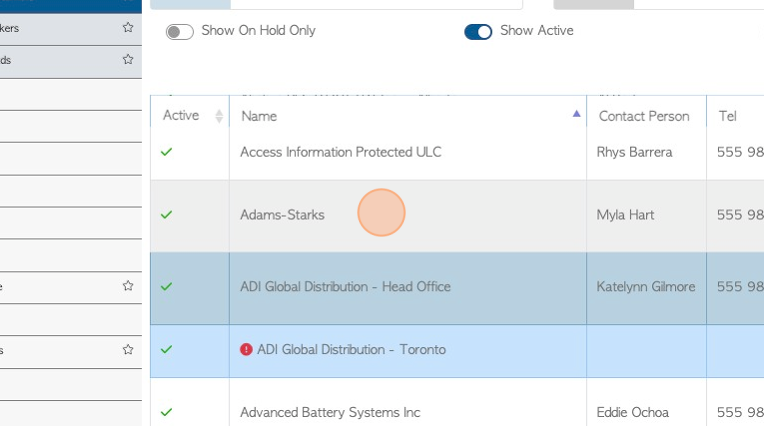Image resolution: width=764 pixels, height=426 pixels.
Task: Click the Contact Person column header
Action: [x=644, y=116]
